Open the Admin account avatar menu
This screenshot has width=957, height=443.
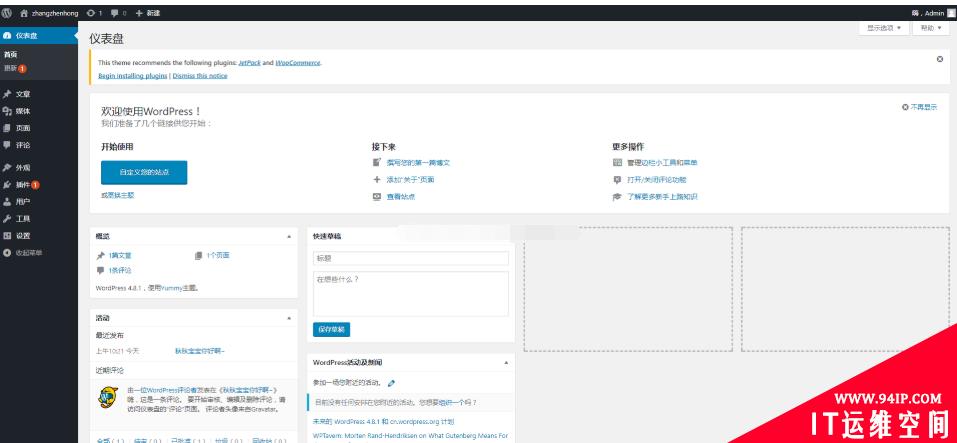click(951, 13)
